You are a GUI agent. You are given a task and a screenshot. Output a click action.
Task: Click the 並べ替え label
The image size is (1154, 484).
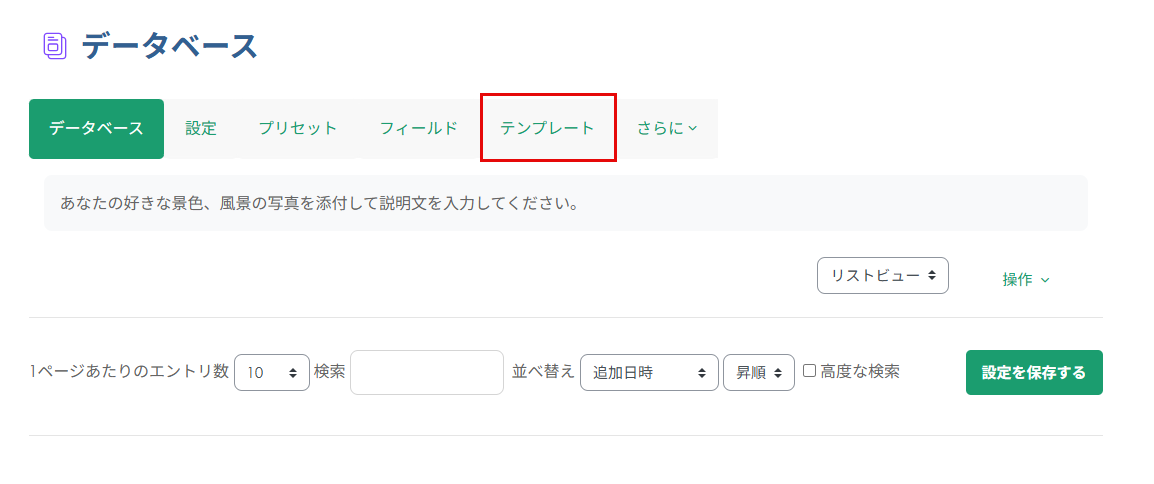coord(543,372)
